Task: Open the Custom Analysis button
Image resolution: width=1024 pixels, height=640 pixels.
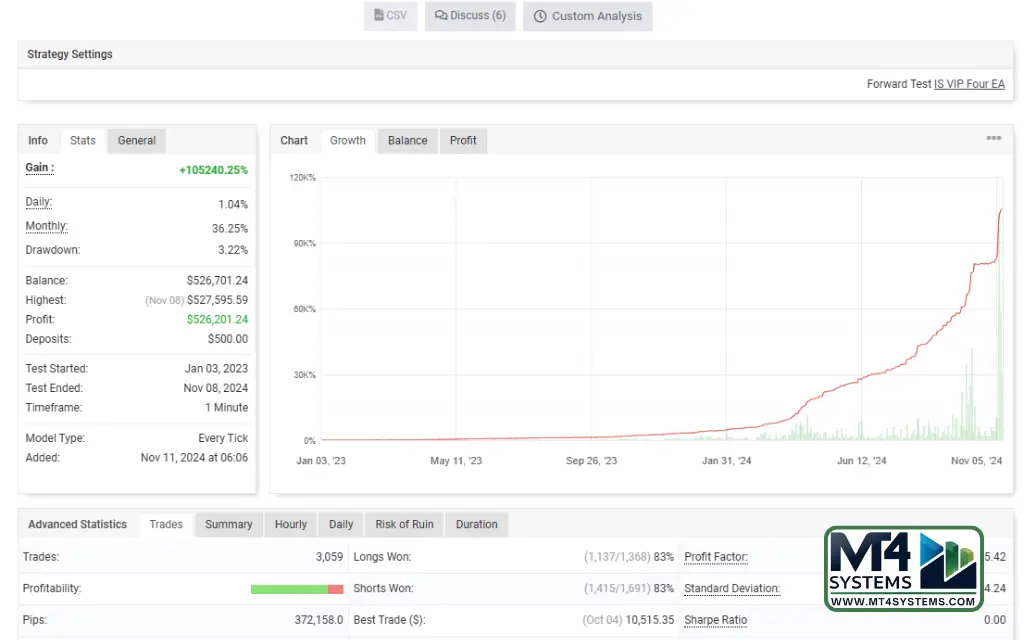Action: click(x=587, y=16)
